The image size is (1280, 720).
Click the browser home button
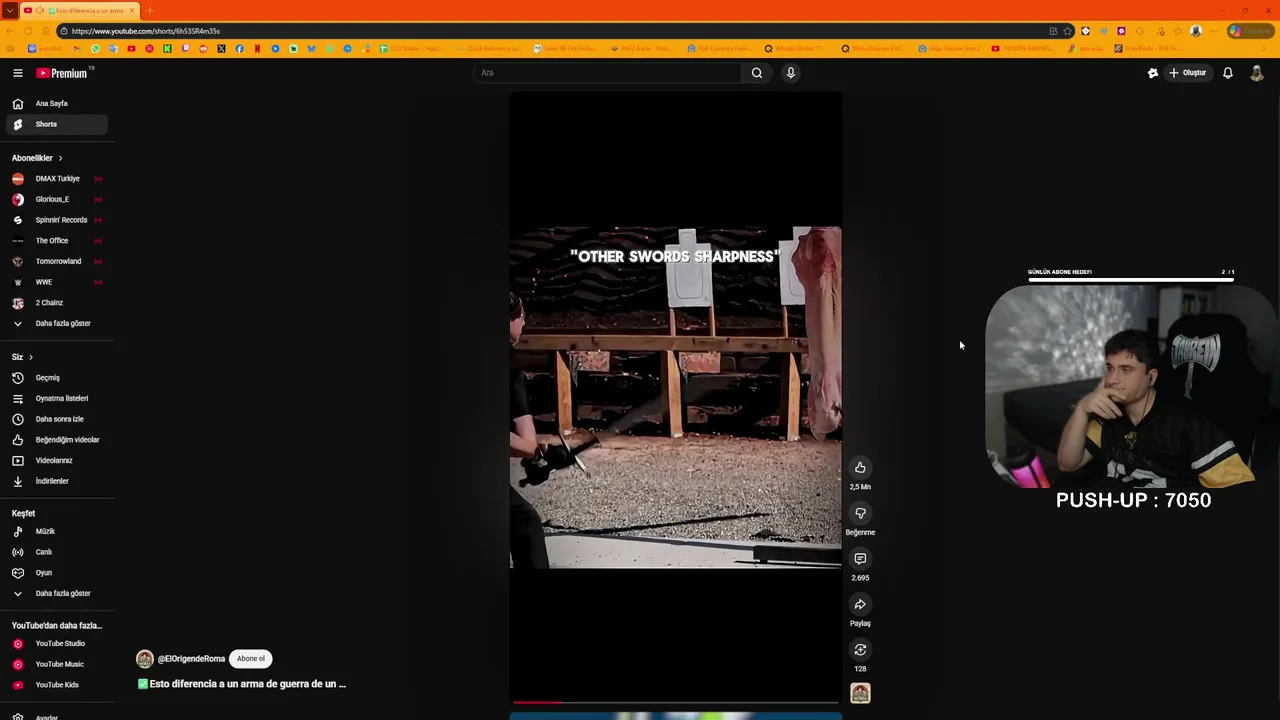click(x=46, y=31)
